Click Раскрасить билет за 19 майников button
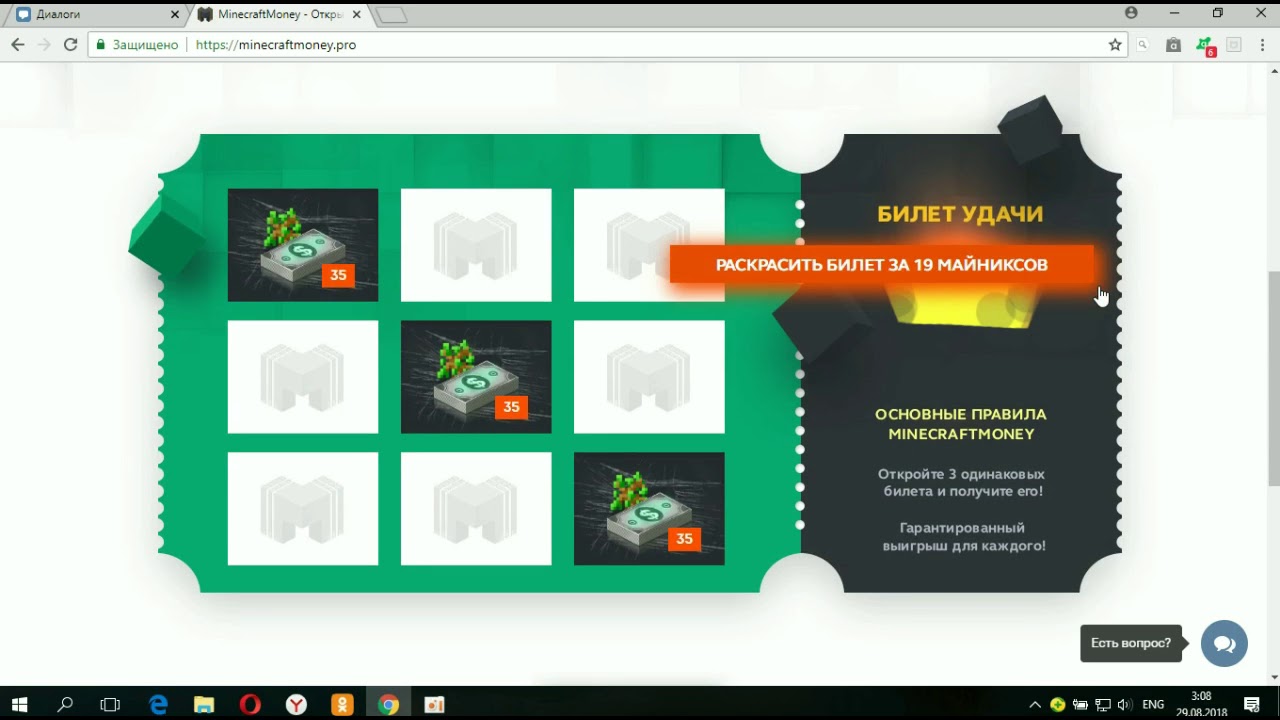This screenshot has height=720, width=1280. coord(881,265)
